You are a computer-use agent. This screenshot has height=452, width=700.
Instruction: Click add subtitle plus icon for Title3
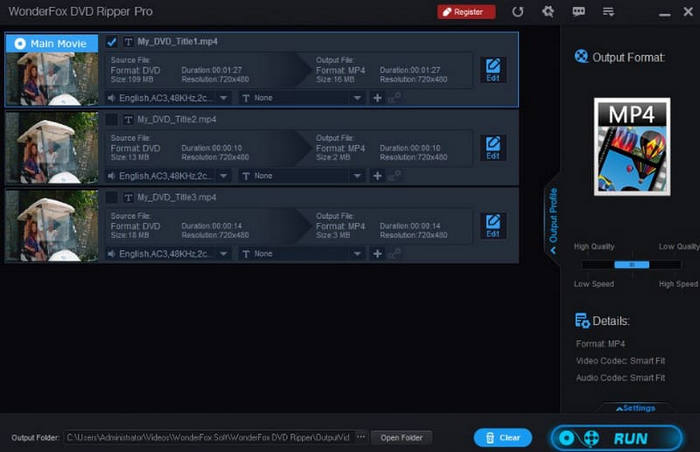click(377, 254)
